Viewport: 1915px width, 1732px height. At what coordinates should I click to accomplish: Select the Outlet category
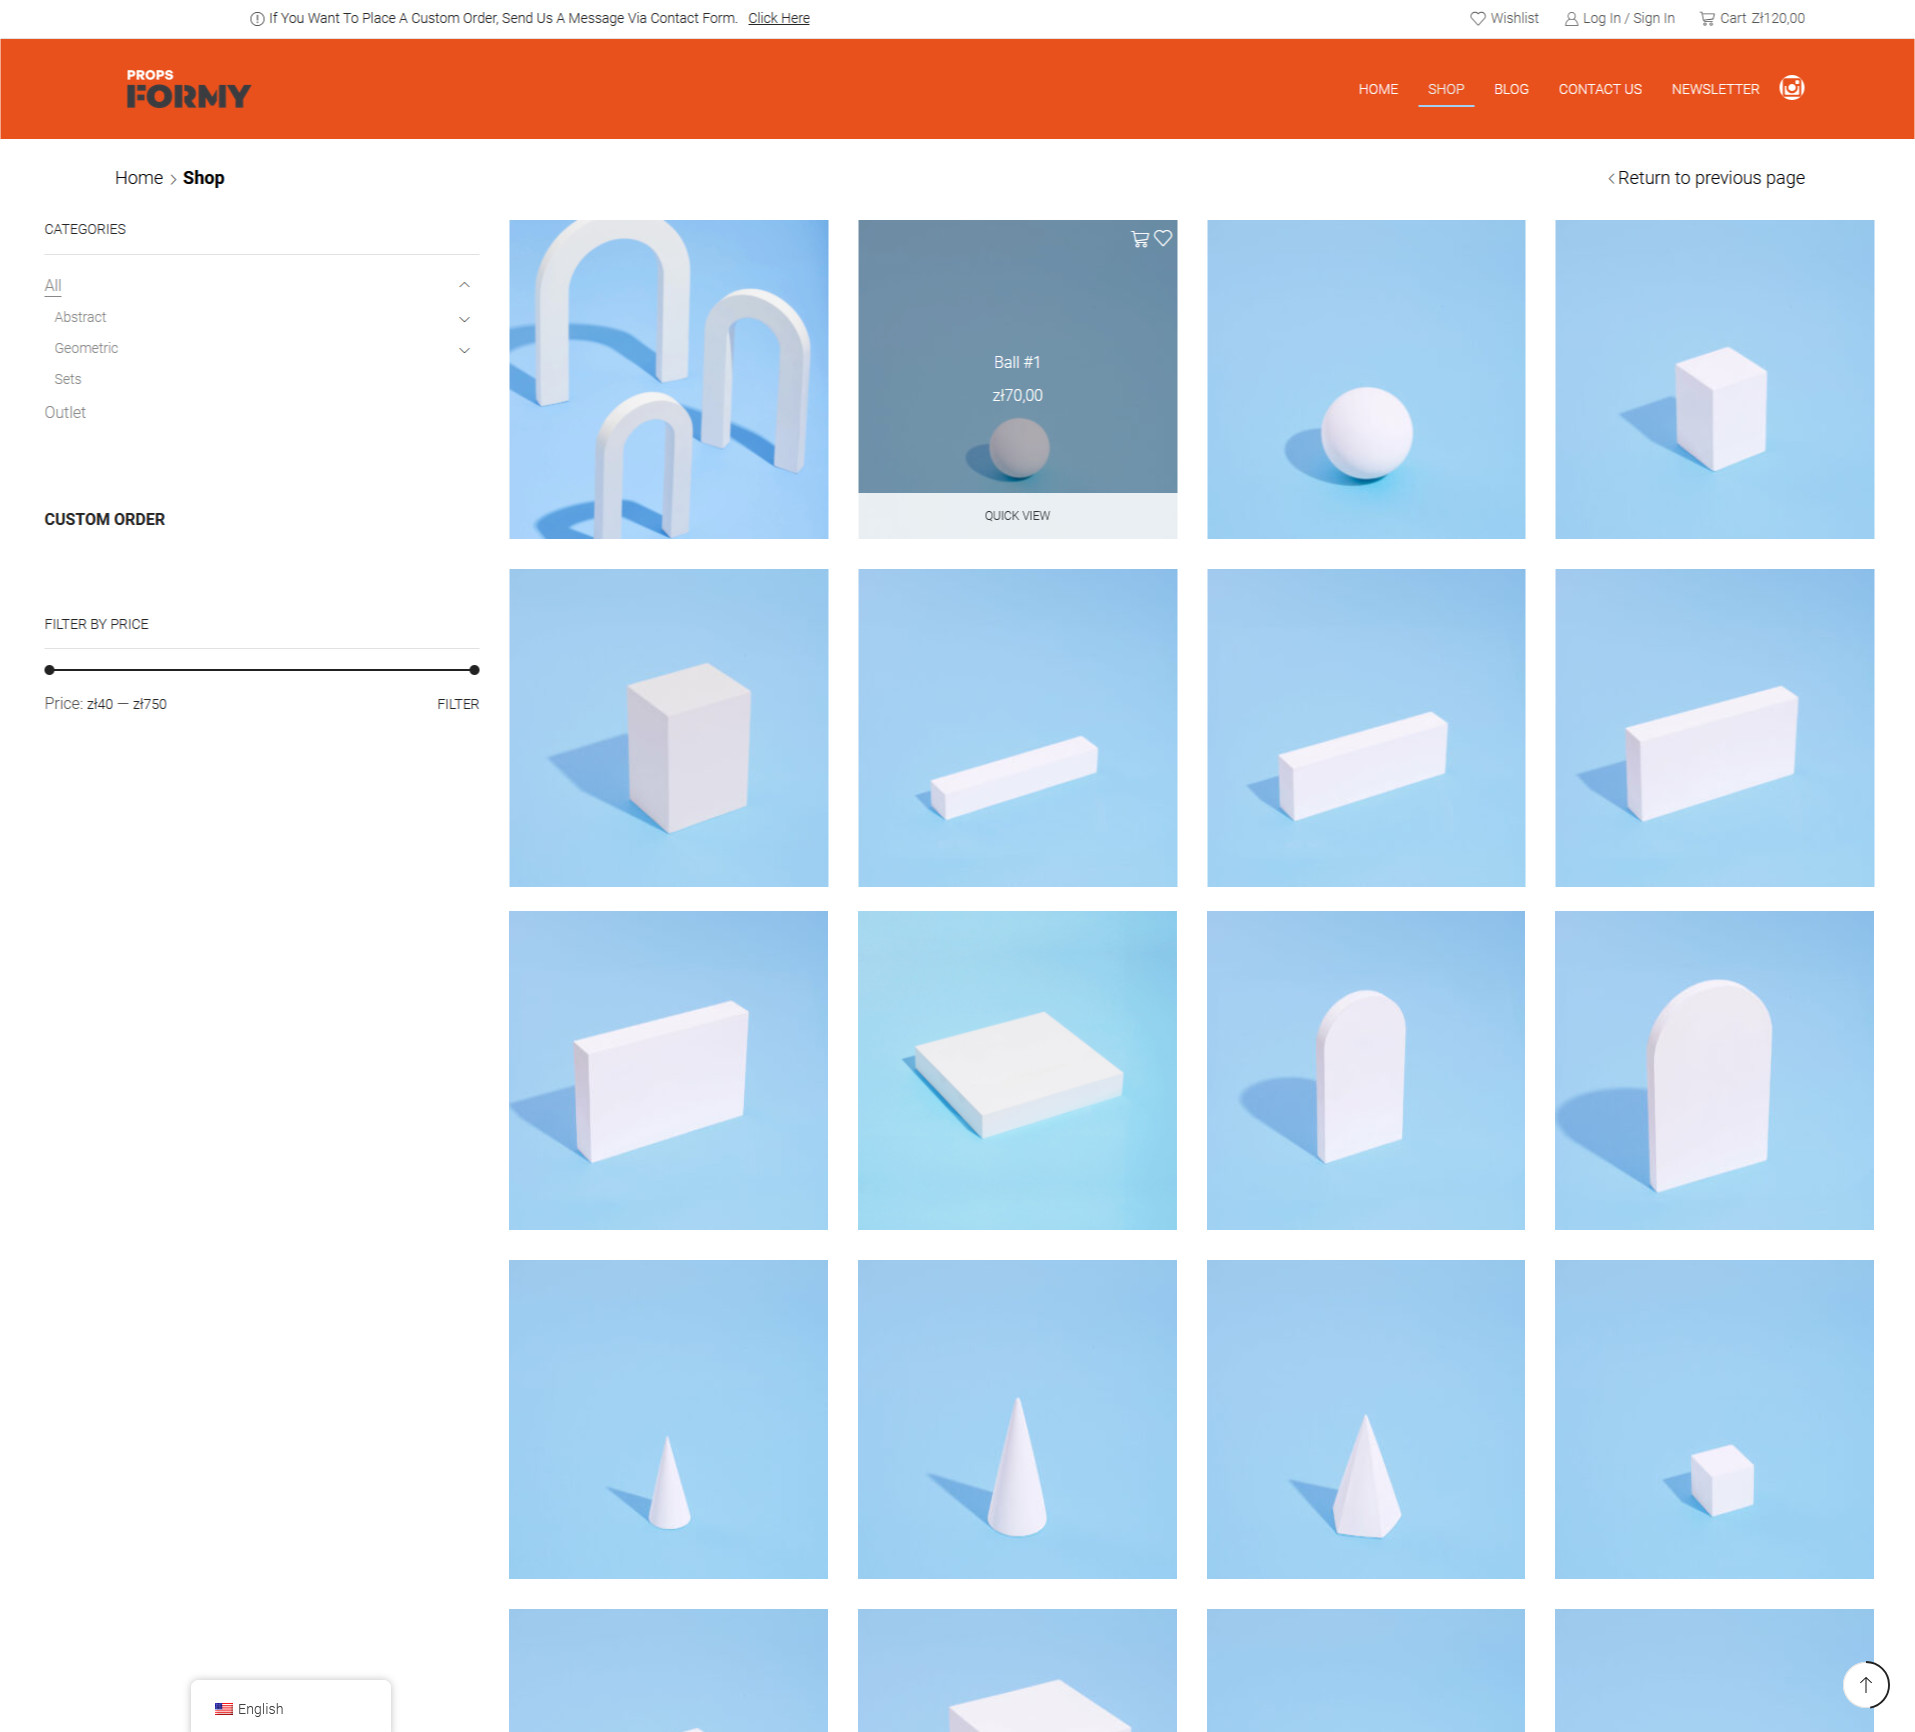65,412
